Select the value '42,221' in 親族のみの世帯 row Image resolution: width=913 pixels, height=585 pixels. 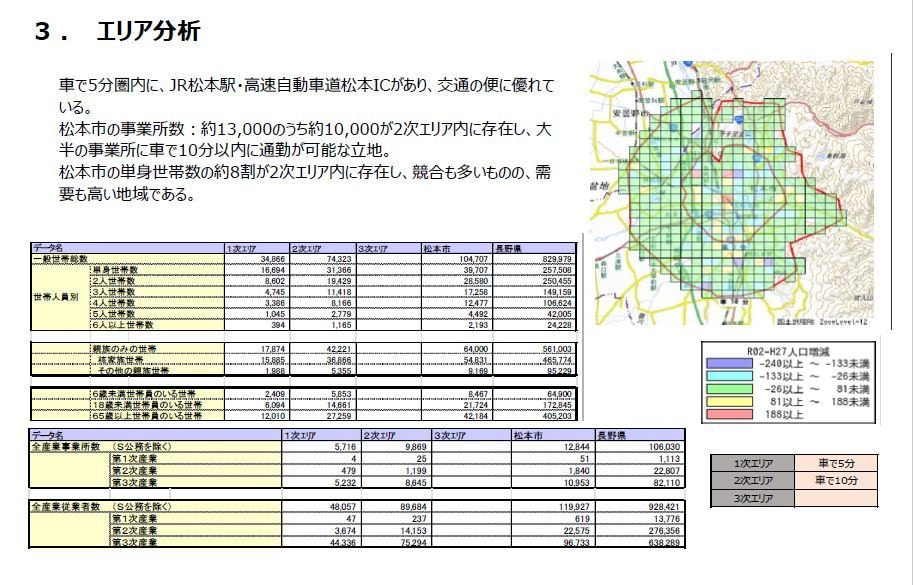point(338,349)
